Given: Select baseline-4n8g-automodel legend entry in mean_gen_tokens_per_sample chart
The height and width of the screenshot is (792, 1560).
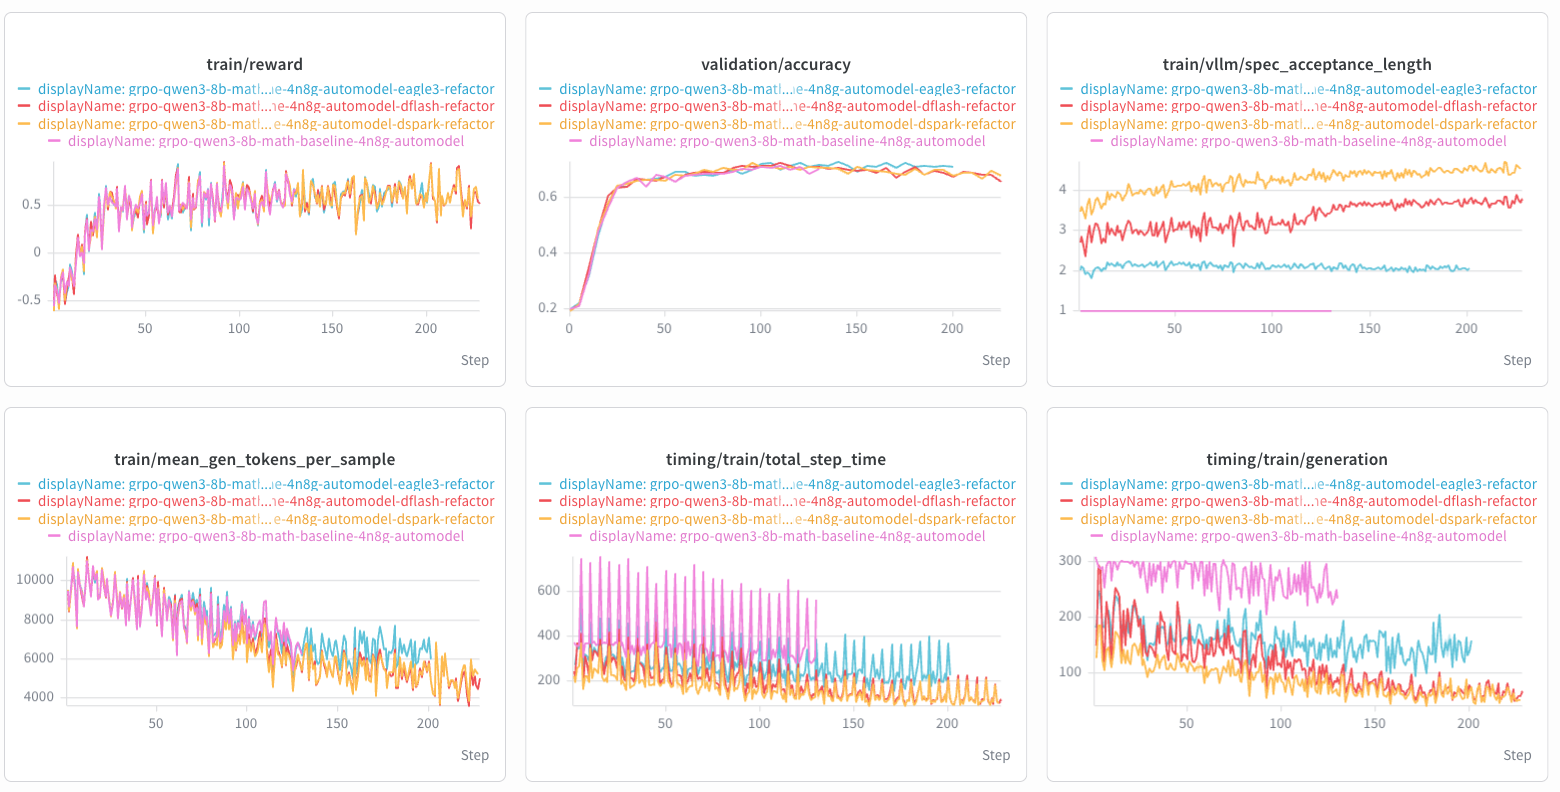Looking at the screenshot, I should [255, 536].
